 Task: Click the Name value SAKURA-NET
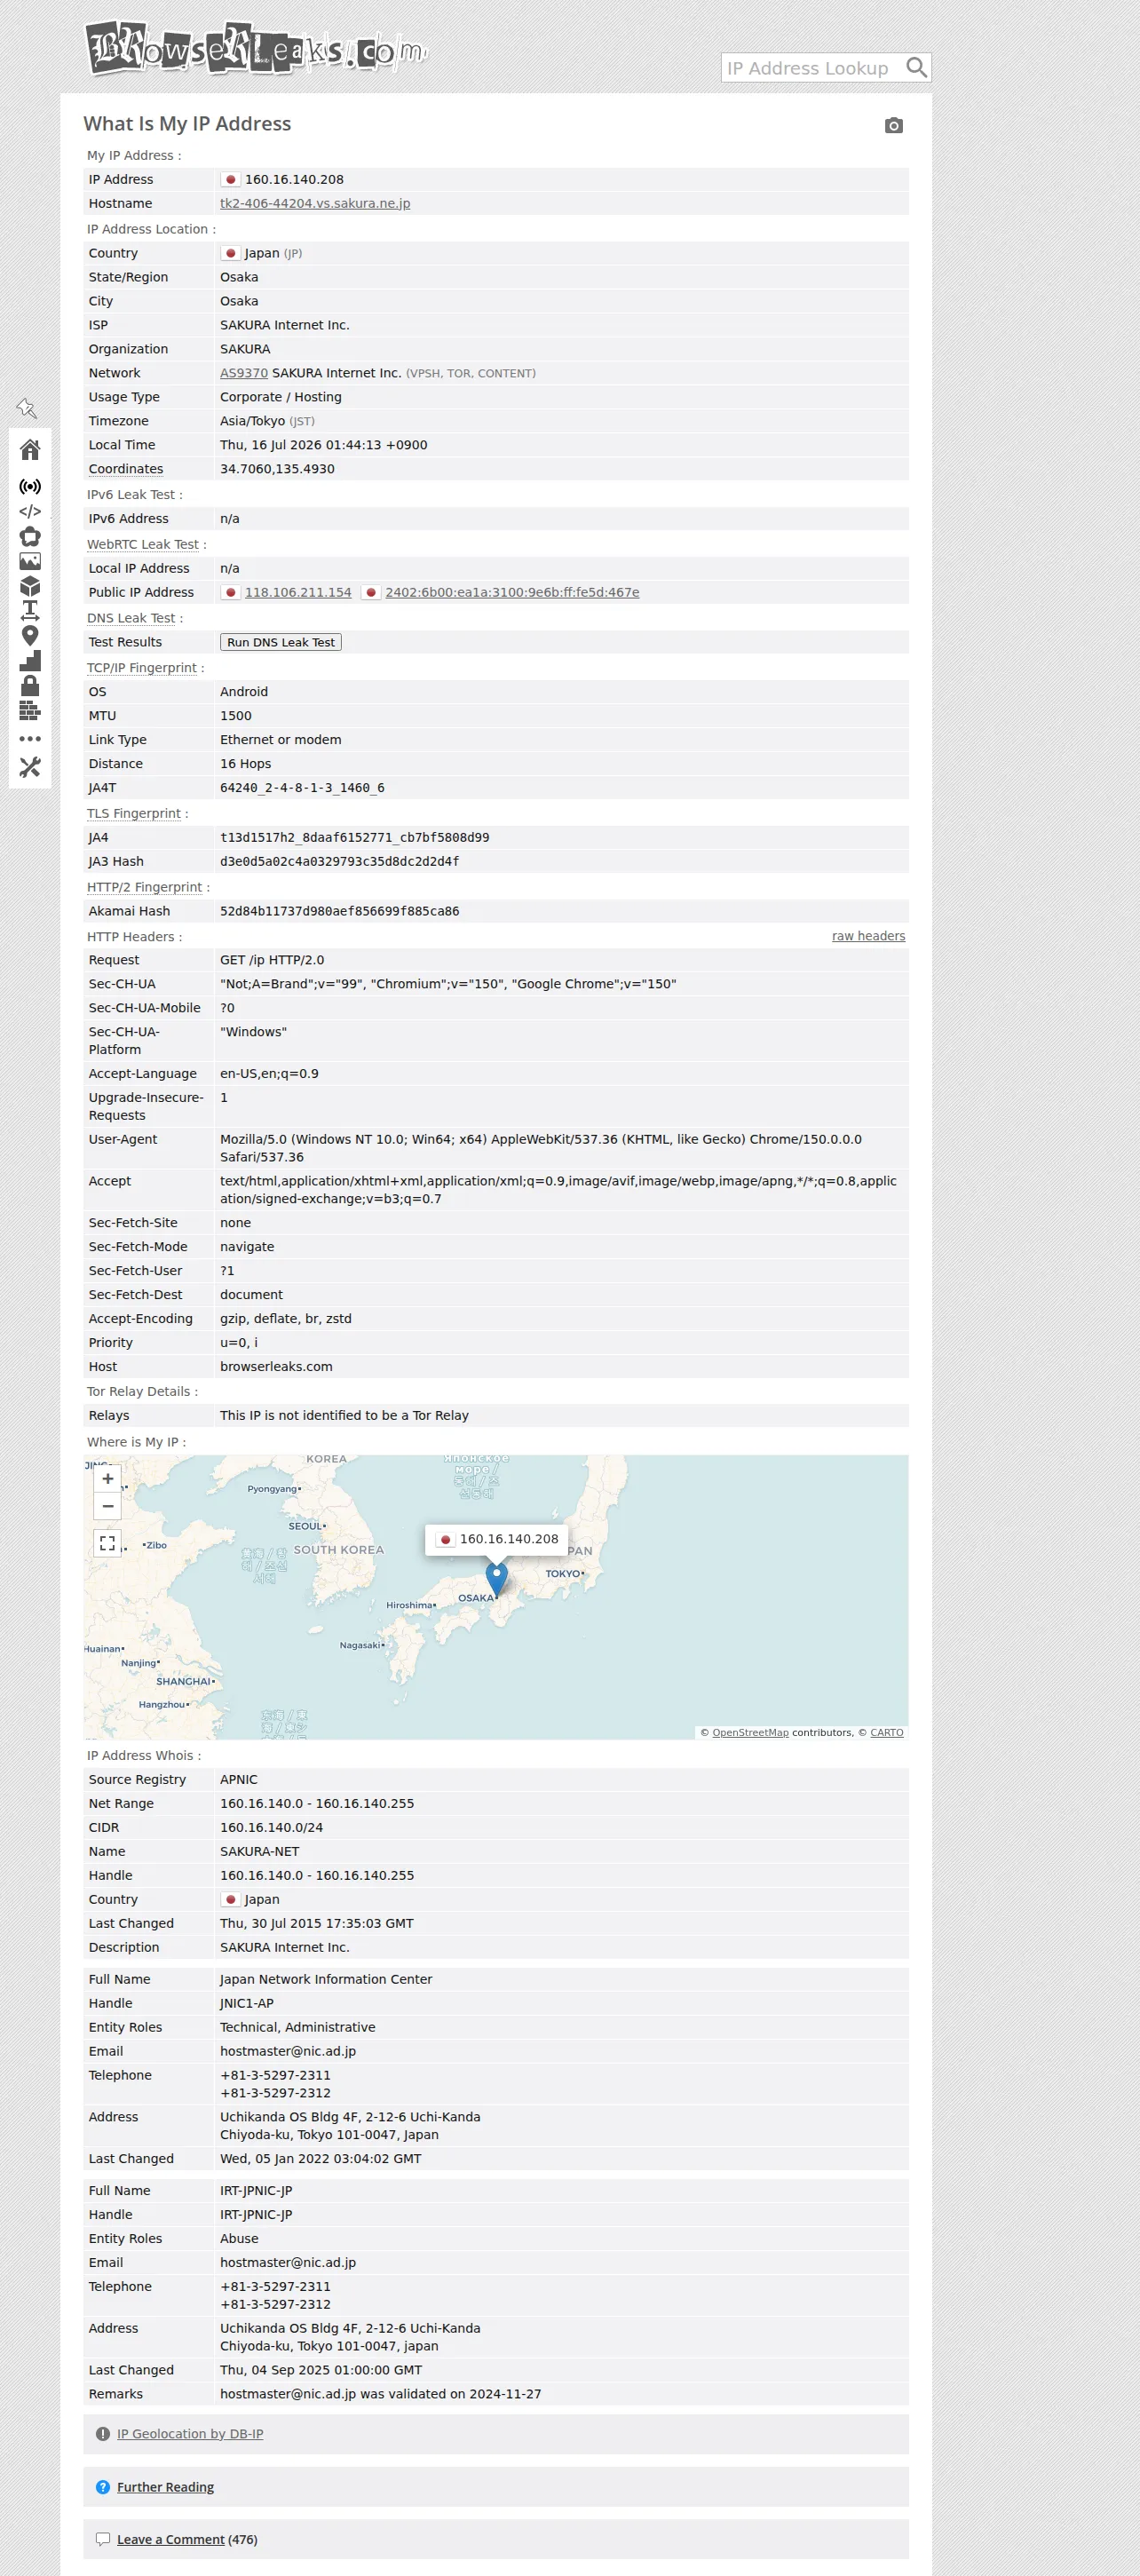click(x=260, y=1852)
